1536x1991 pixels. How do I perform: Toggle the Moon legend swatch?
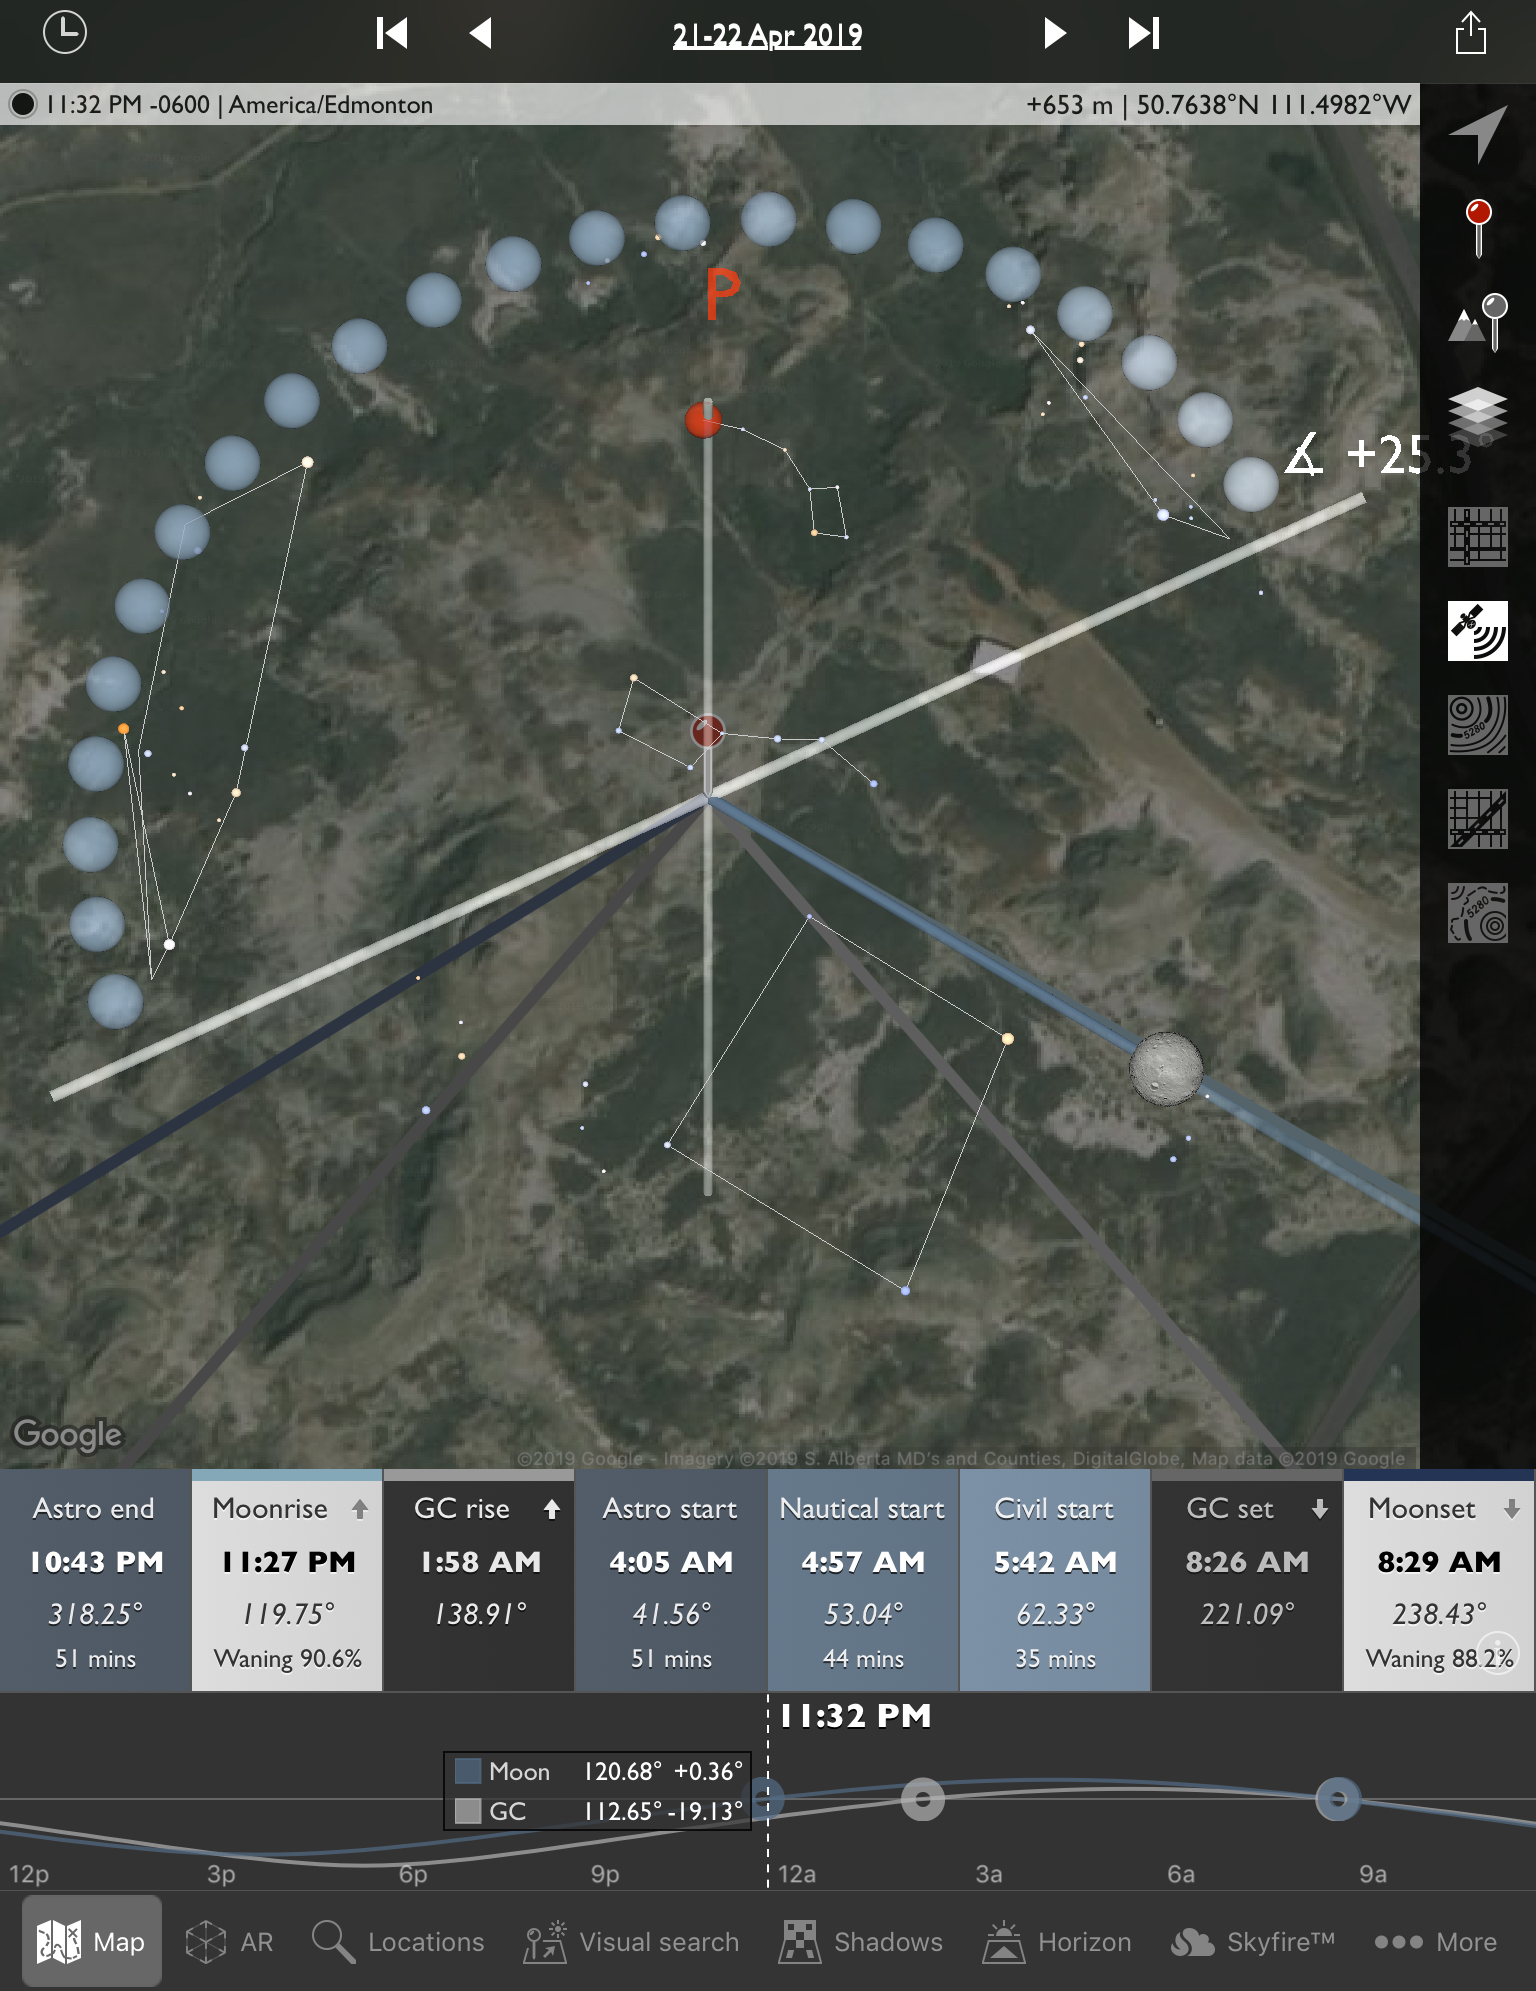click(468, 1771)
